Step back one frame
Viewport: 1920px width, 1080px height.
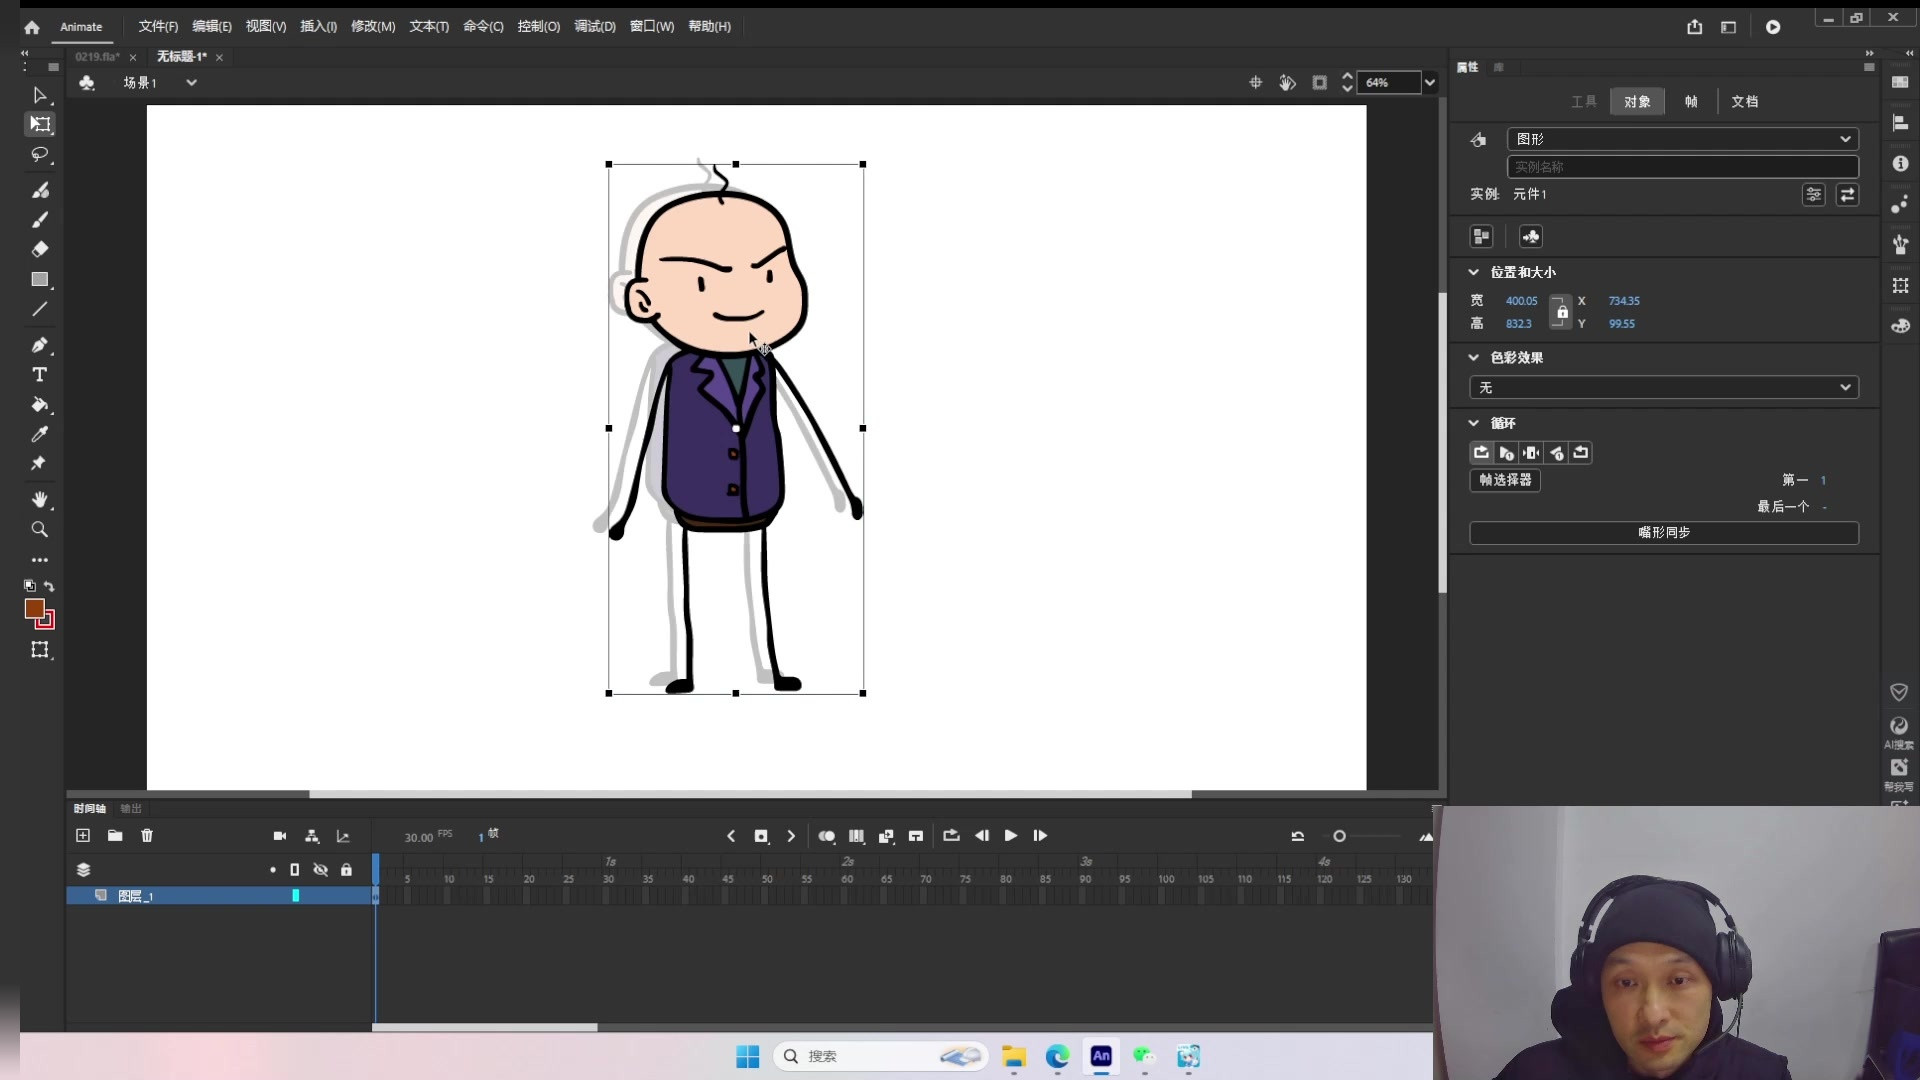[x=982, y=836]
